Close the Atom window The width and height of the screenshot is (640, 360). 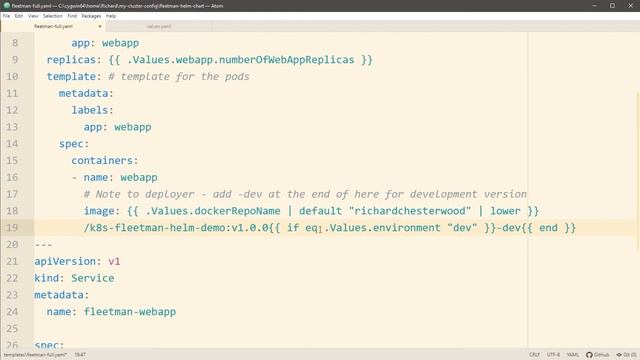click(x=630, y=6)
